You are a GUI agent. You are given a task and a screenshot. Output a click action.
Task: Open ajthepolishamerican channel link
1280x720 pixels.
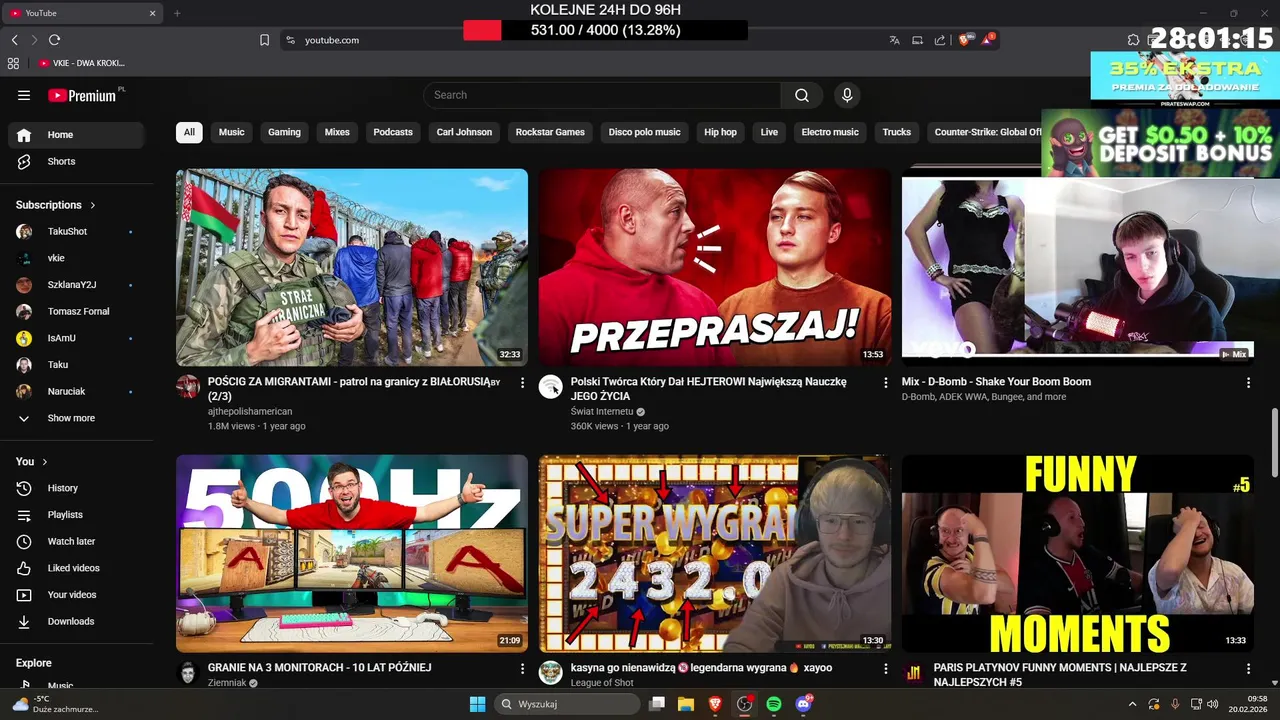tap(250, 411)
